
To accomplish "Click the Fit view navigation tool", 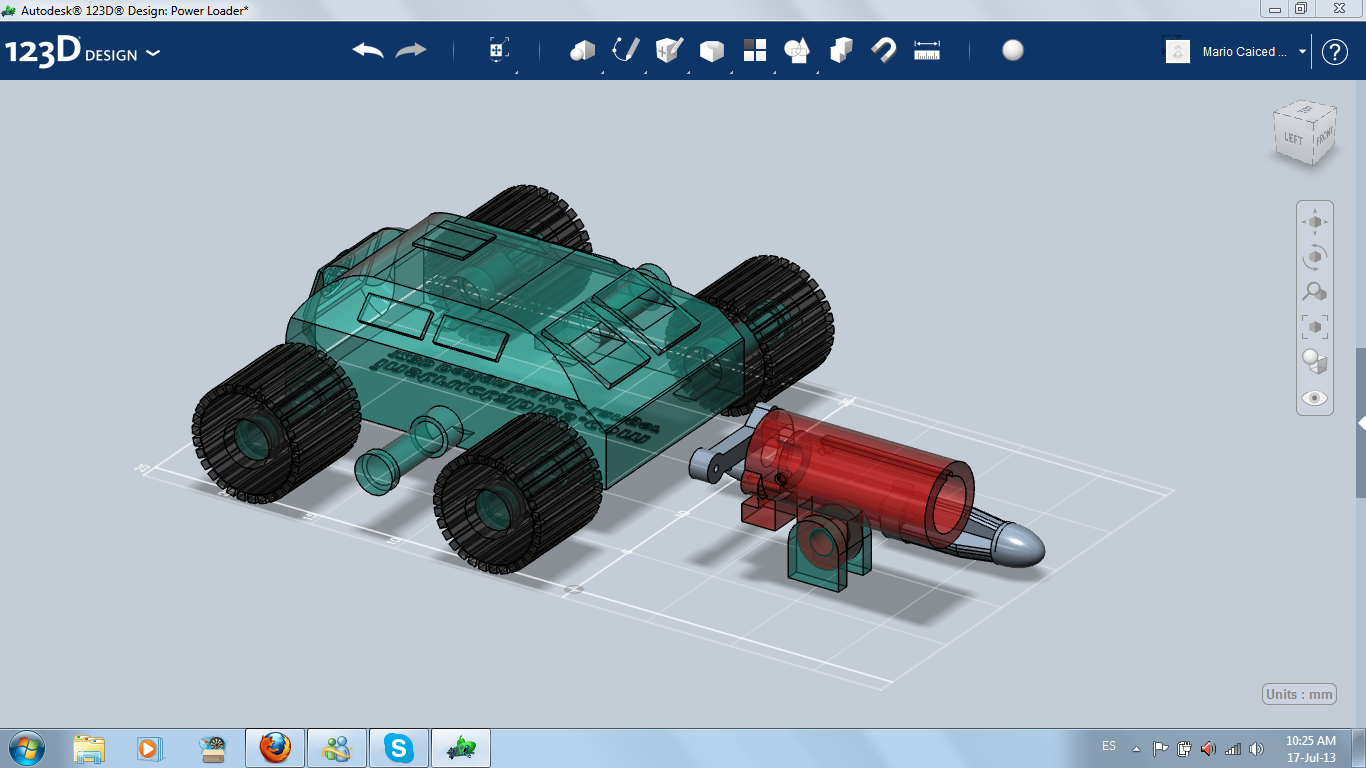I will point(1315,326).
